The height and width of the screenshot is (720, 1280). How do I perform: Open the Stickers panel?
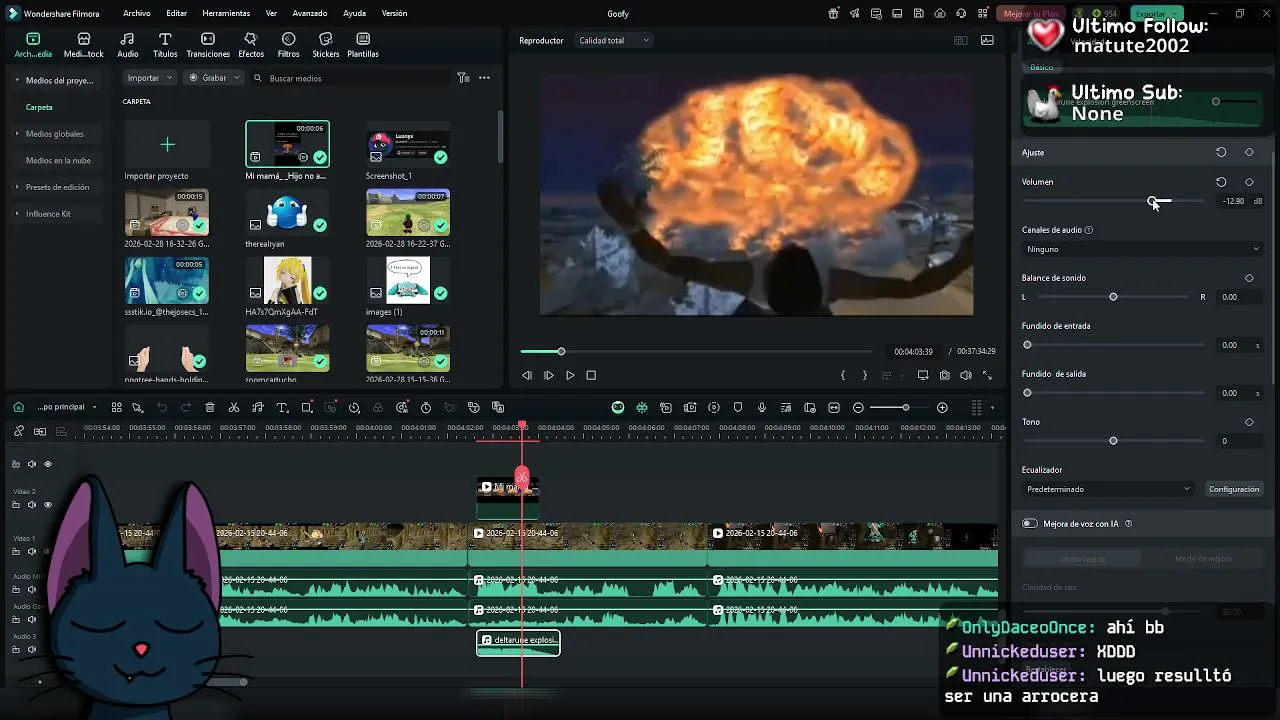(325, 45)
